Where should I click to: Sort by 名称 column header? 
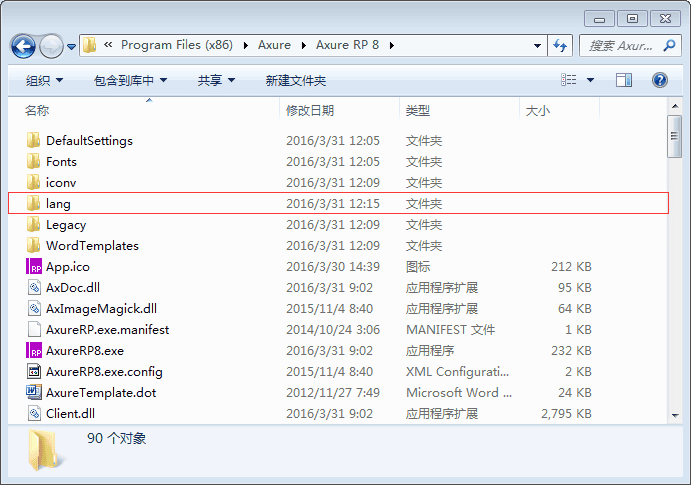(37, 111)
